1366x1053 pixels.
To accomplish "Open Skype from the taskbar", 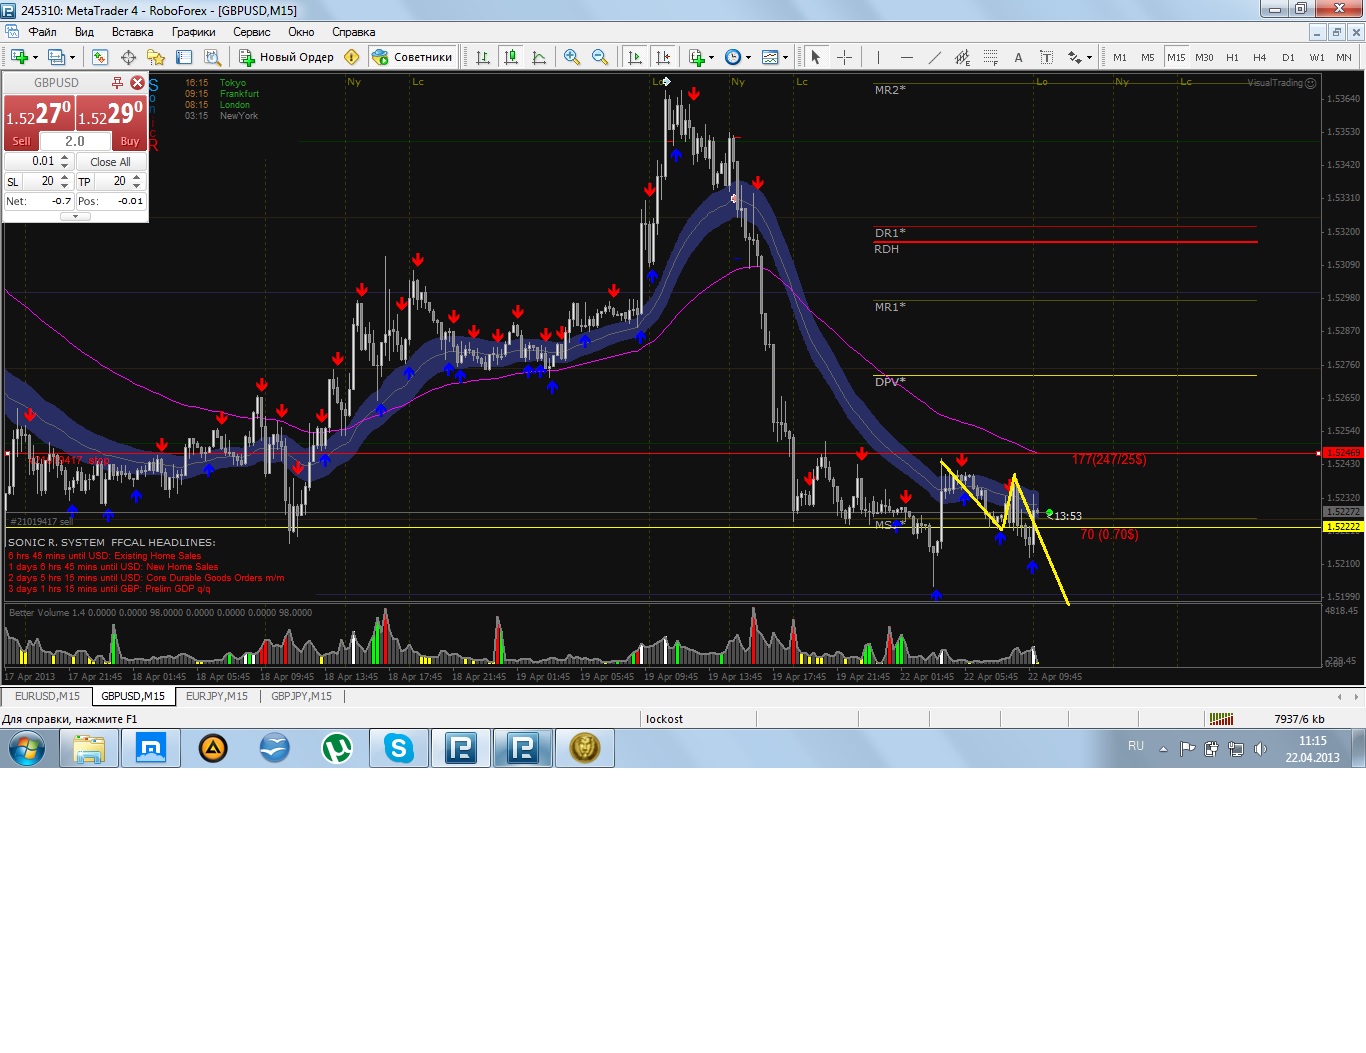I will click(x=399, y=748).
